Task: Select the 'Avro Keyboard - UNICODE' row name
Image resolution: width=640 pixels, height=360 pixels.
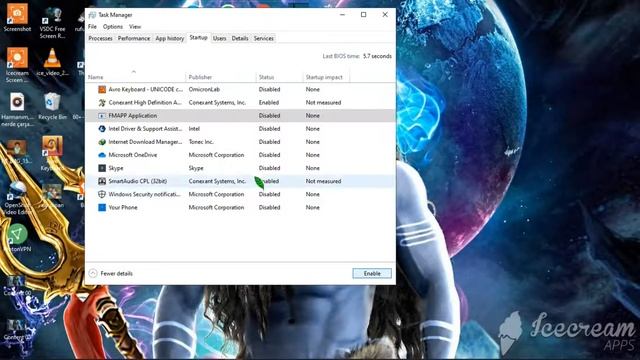Action: tap(146, 89)
